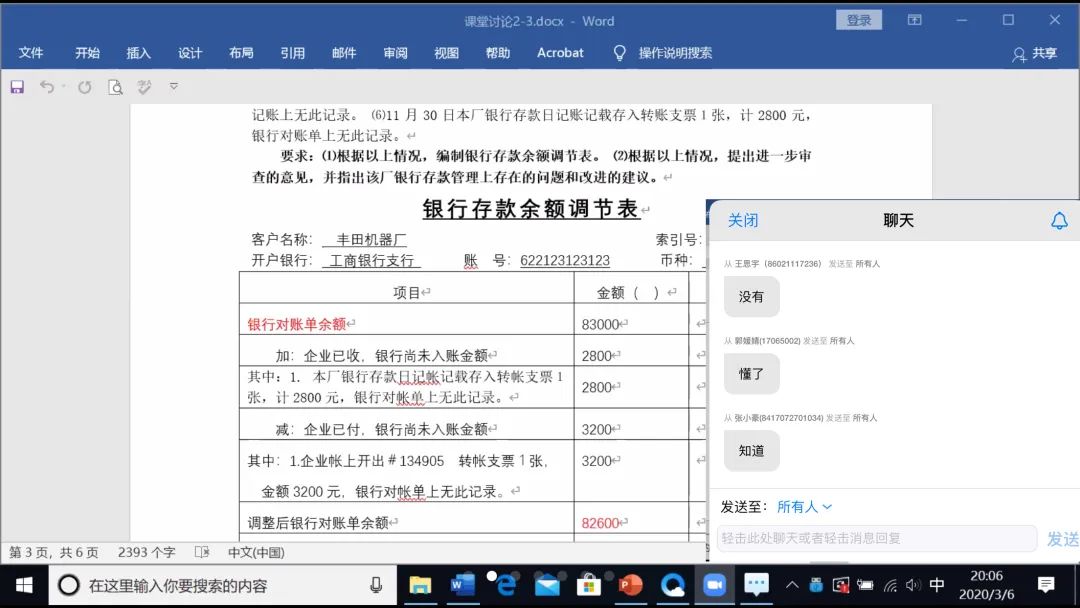Click the 共享 share button
Screen dimensions: 1080x608
click(1035, 54)
